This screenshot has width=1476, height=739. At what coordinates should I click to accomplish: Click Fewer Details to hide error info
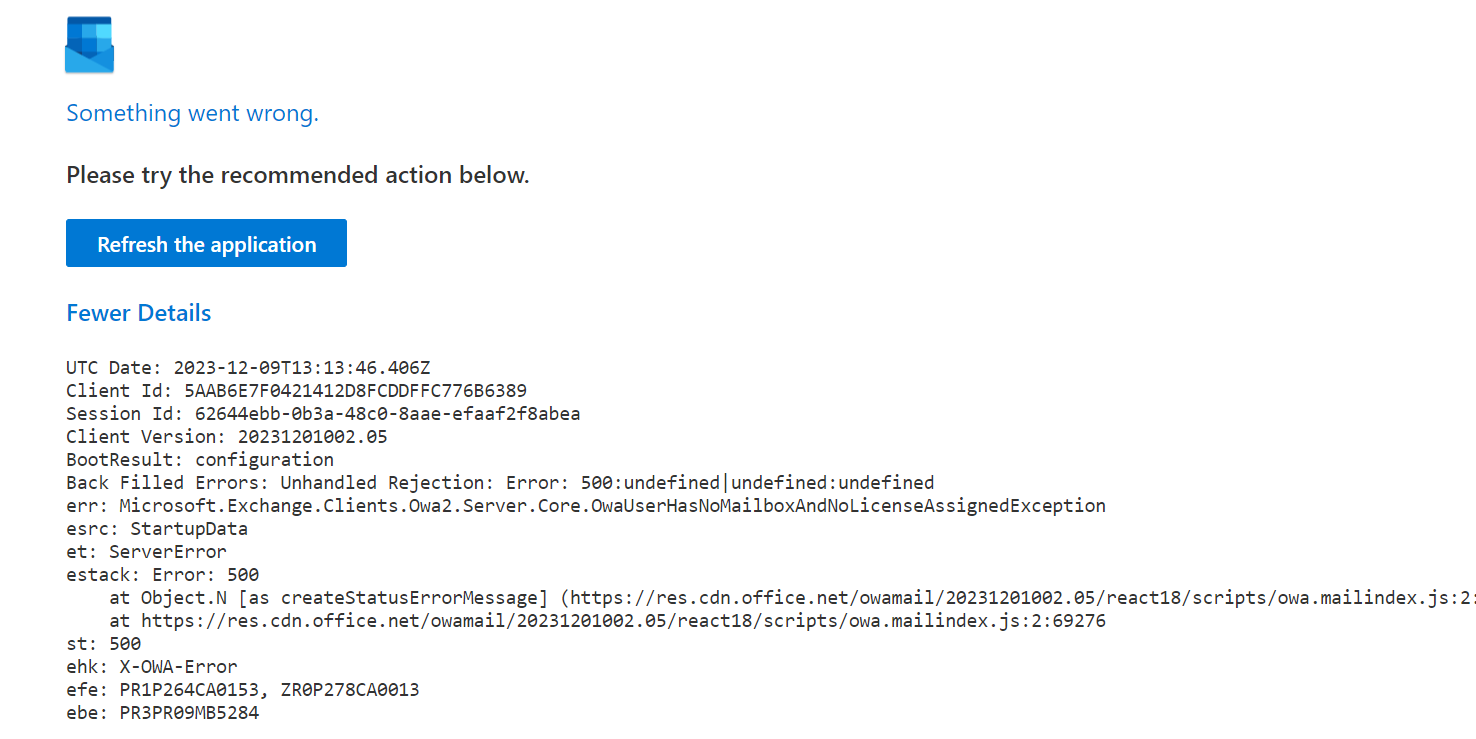138,312
